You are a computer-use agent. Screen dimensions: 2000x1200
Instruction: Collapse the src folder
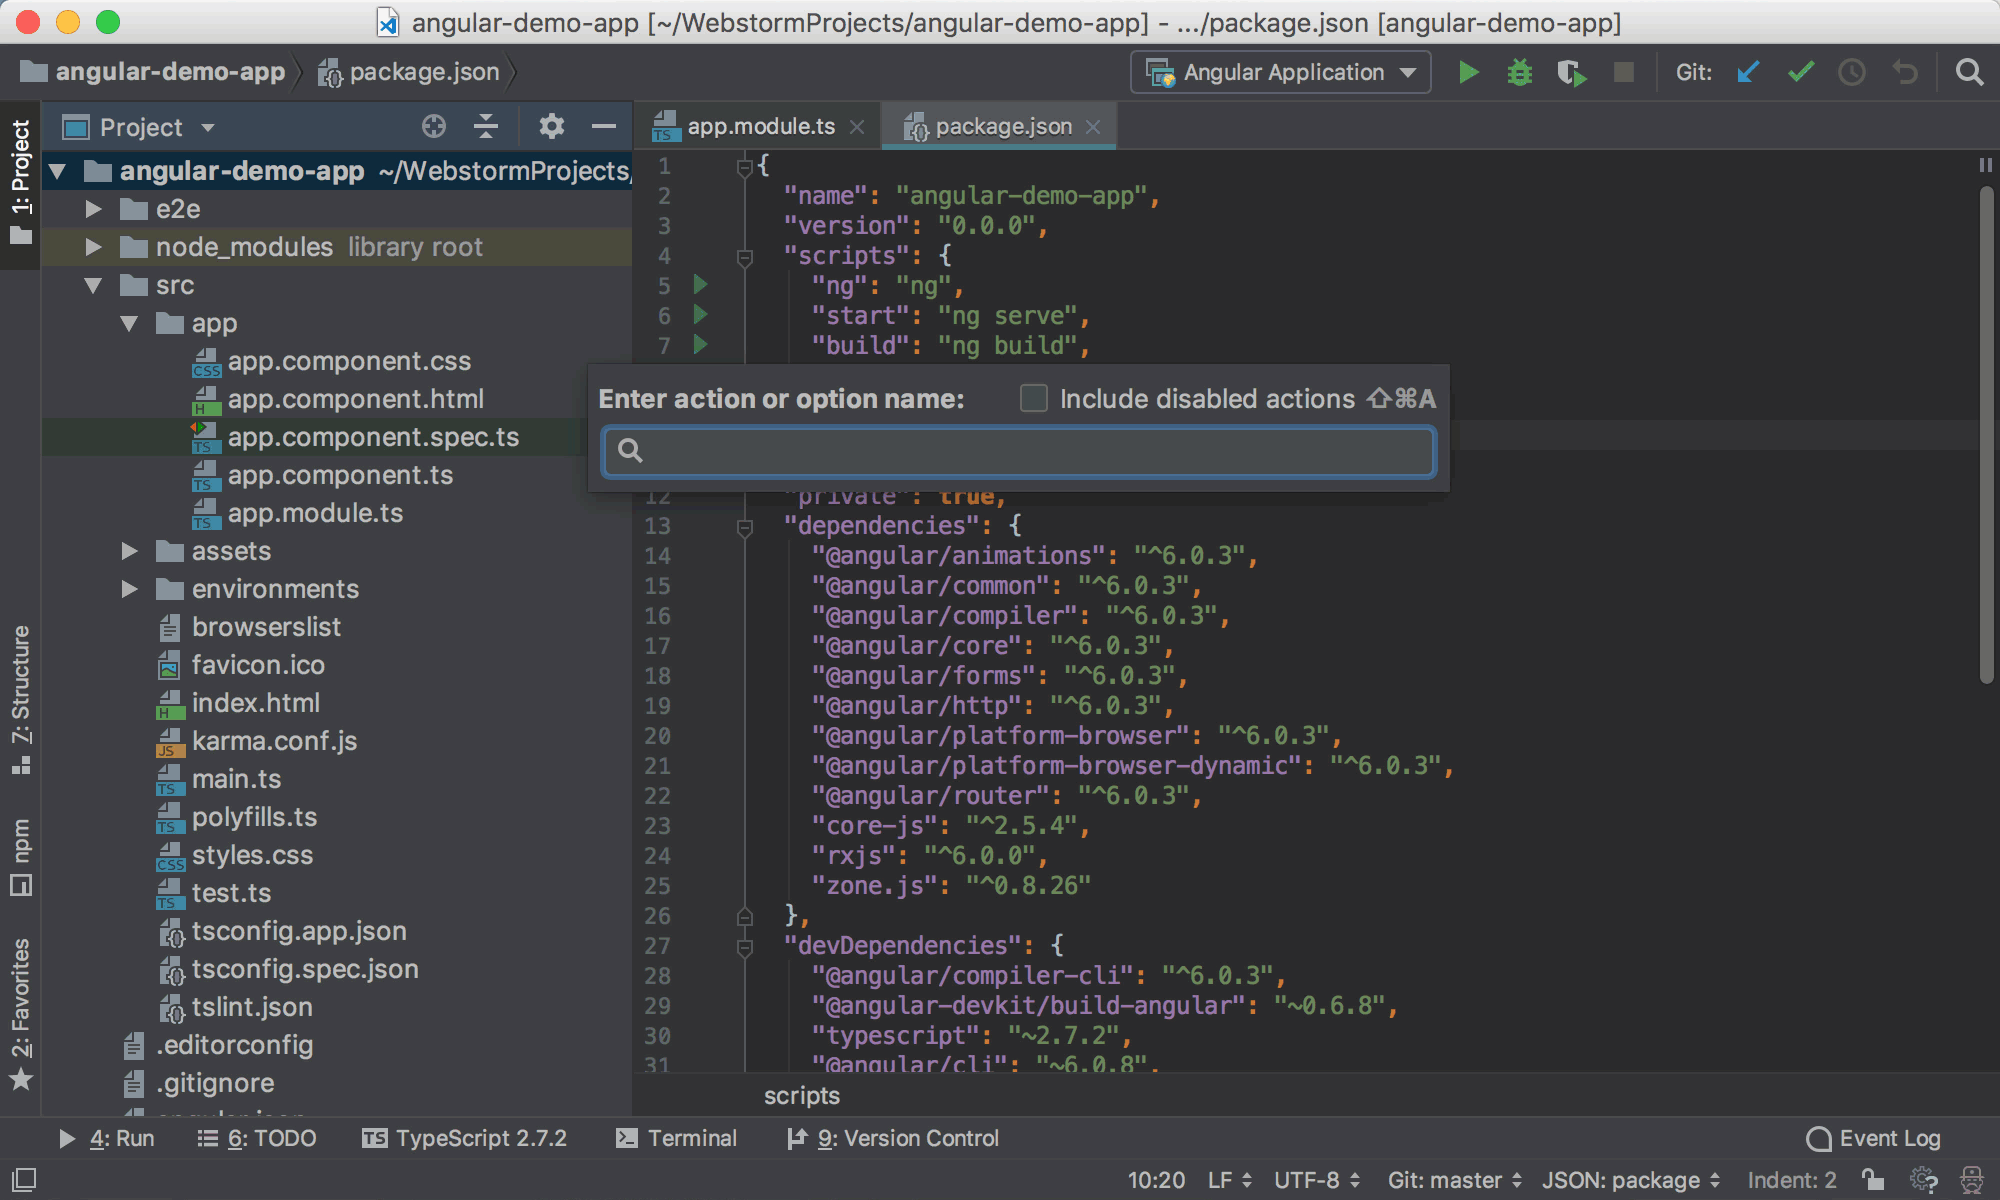tap(93, 285)
